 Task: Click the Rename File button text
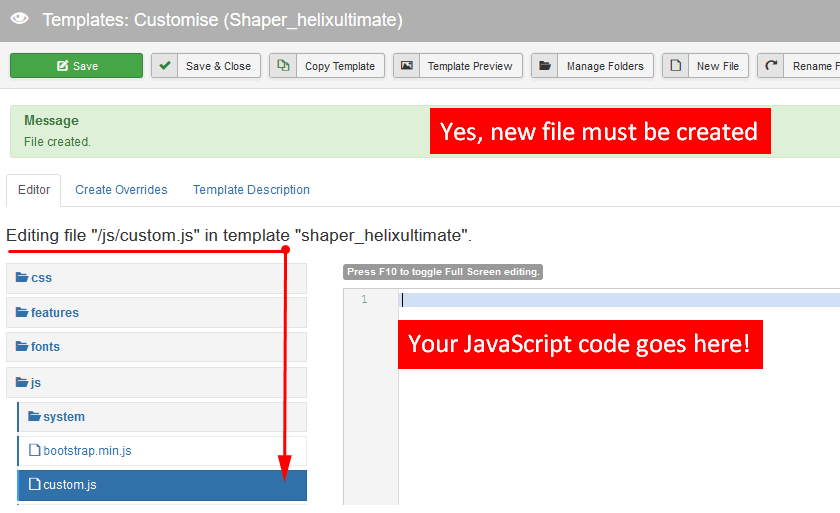point(816,66)
